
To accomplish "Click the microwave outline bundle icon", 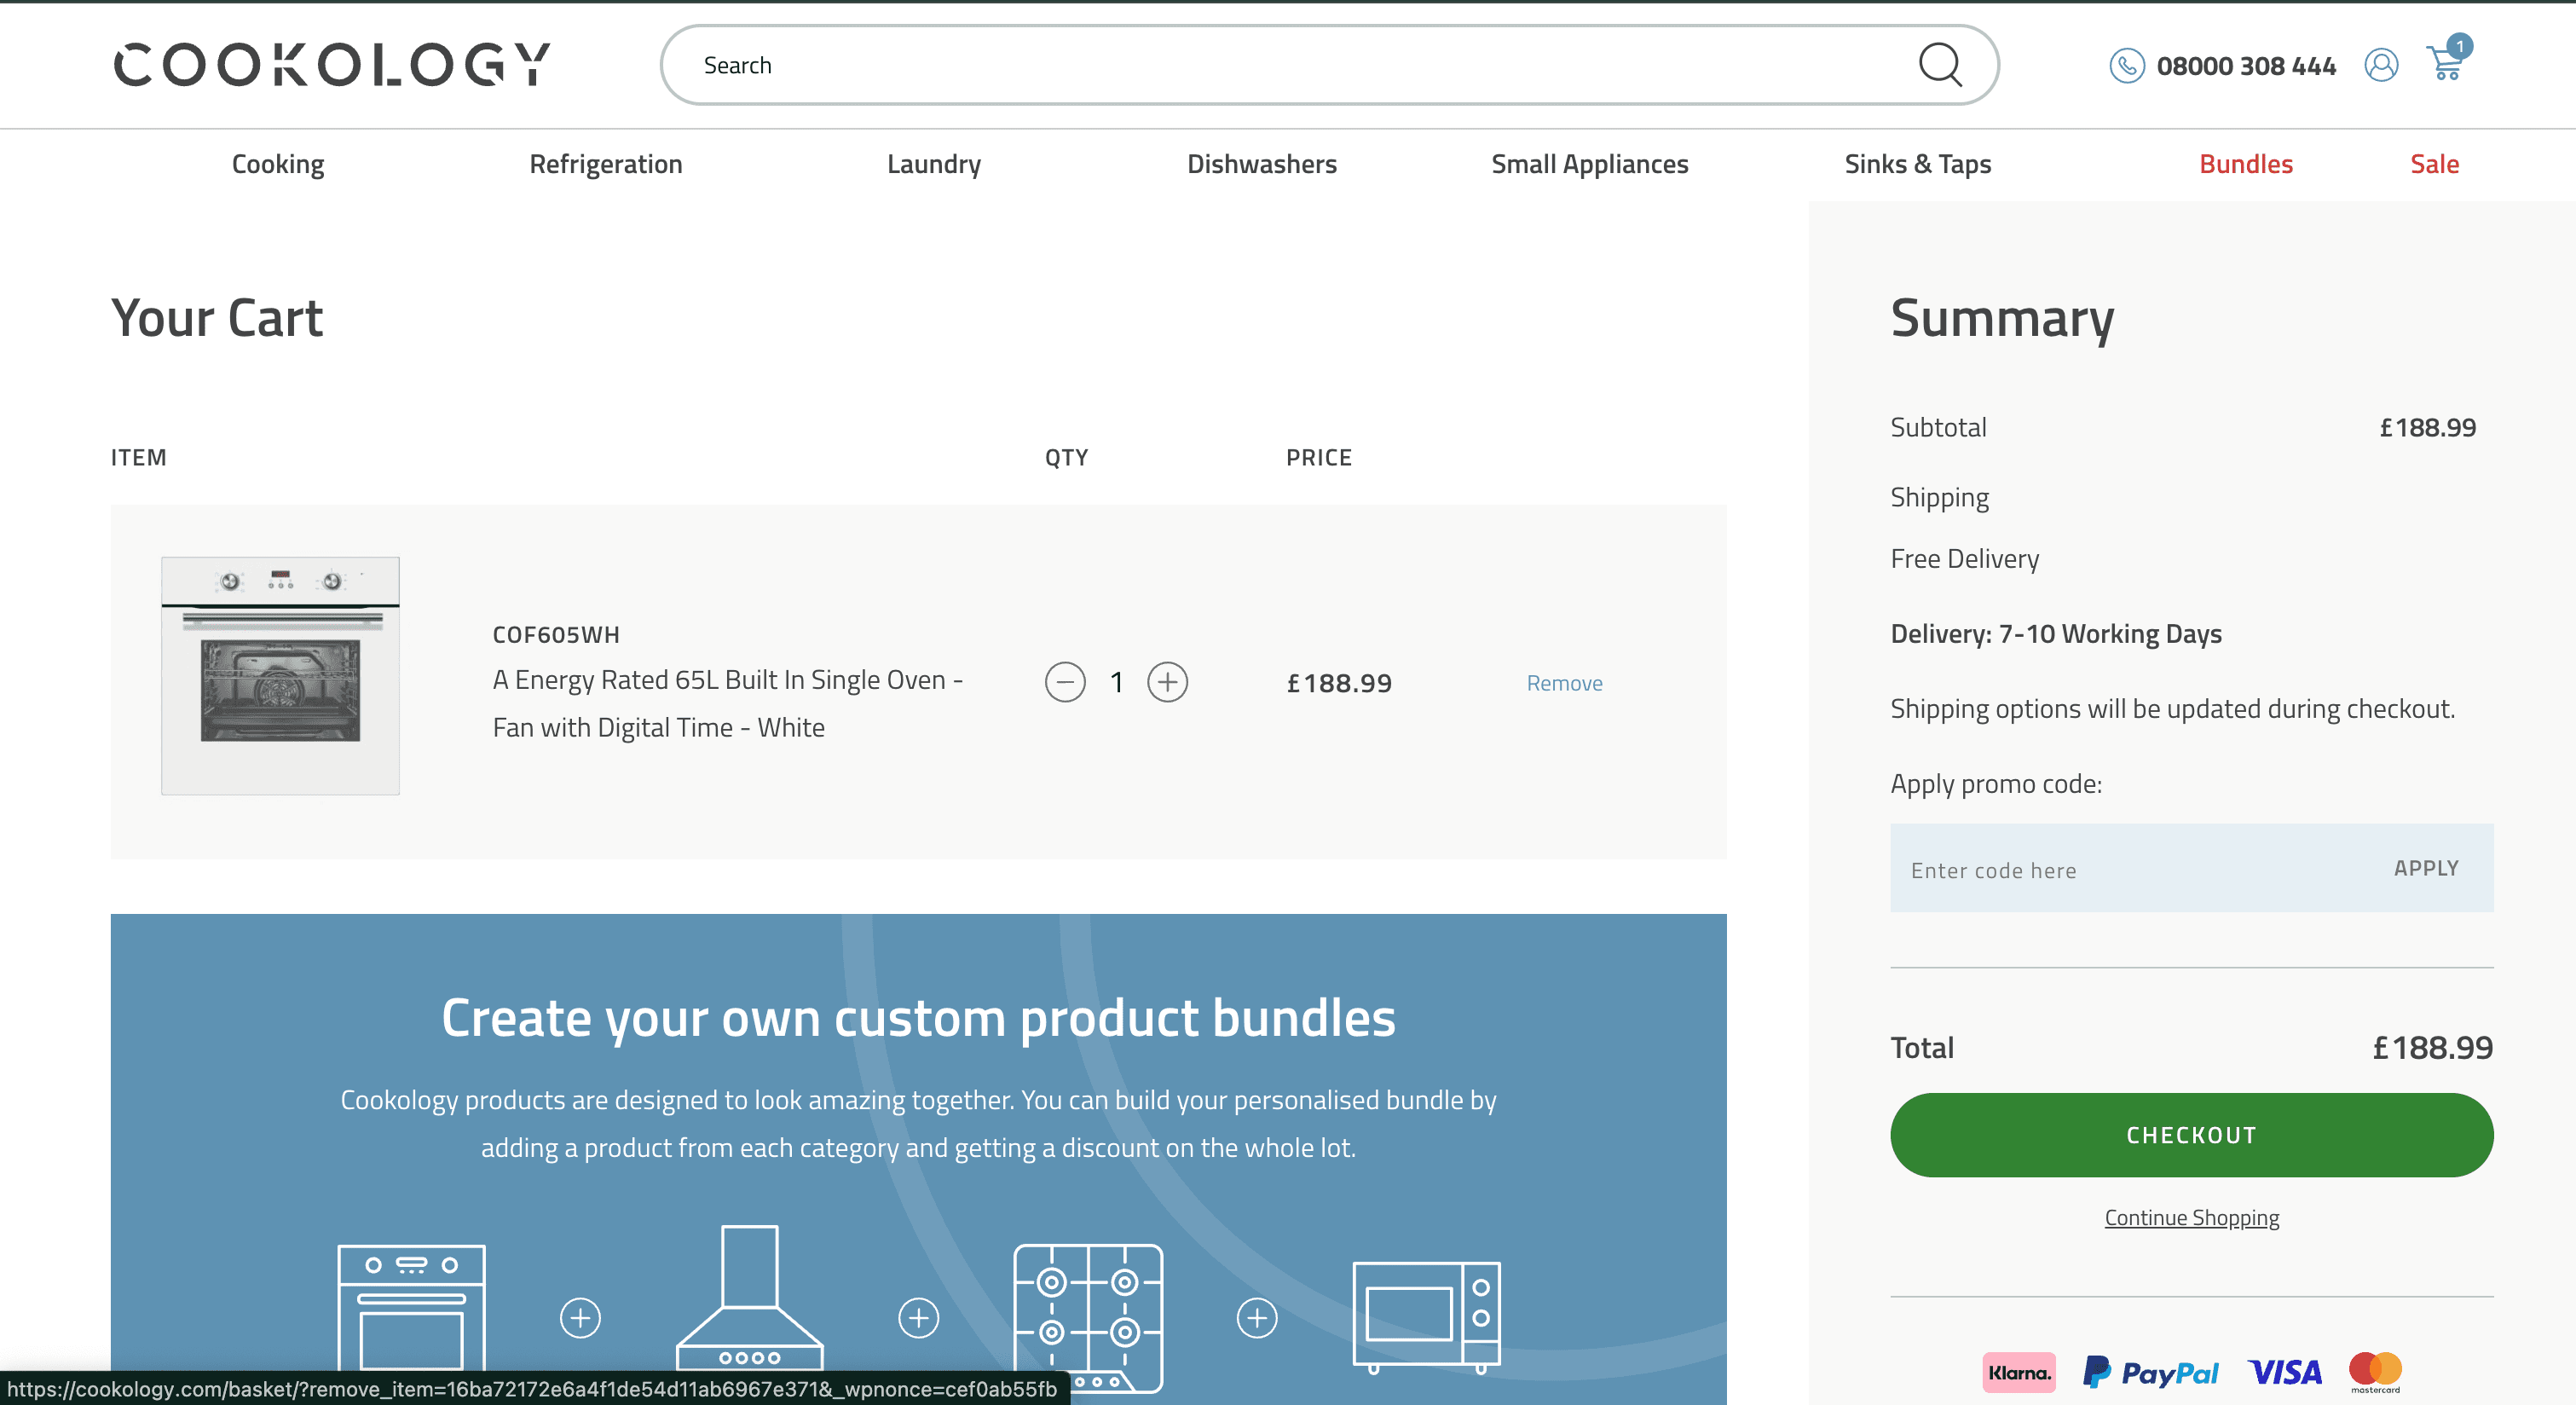I will click(1426, 1314).
